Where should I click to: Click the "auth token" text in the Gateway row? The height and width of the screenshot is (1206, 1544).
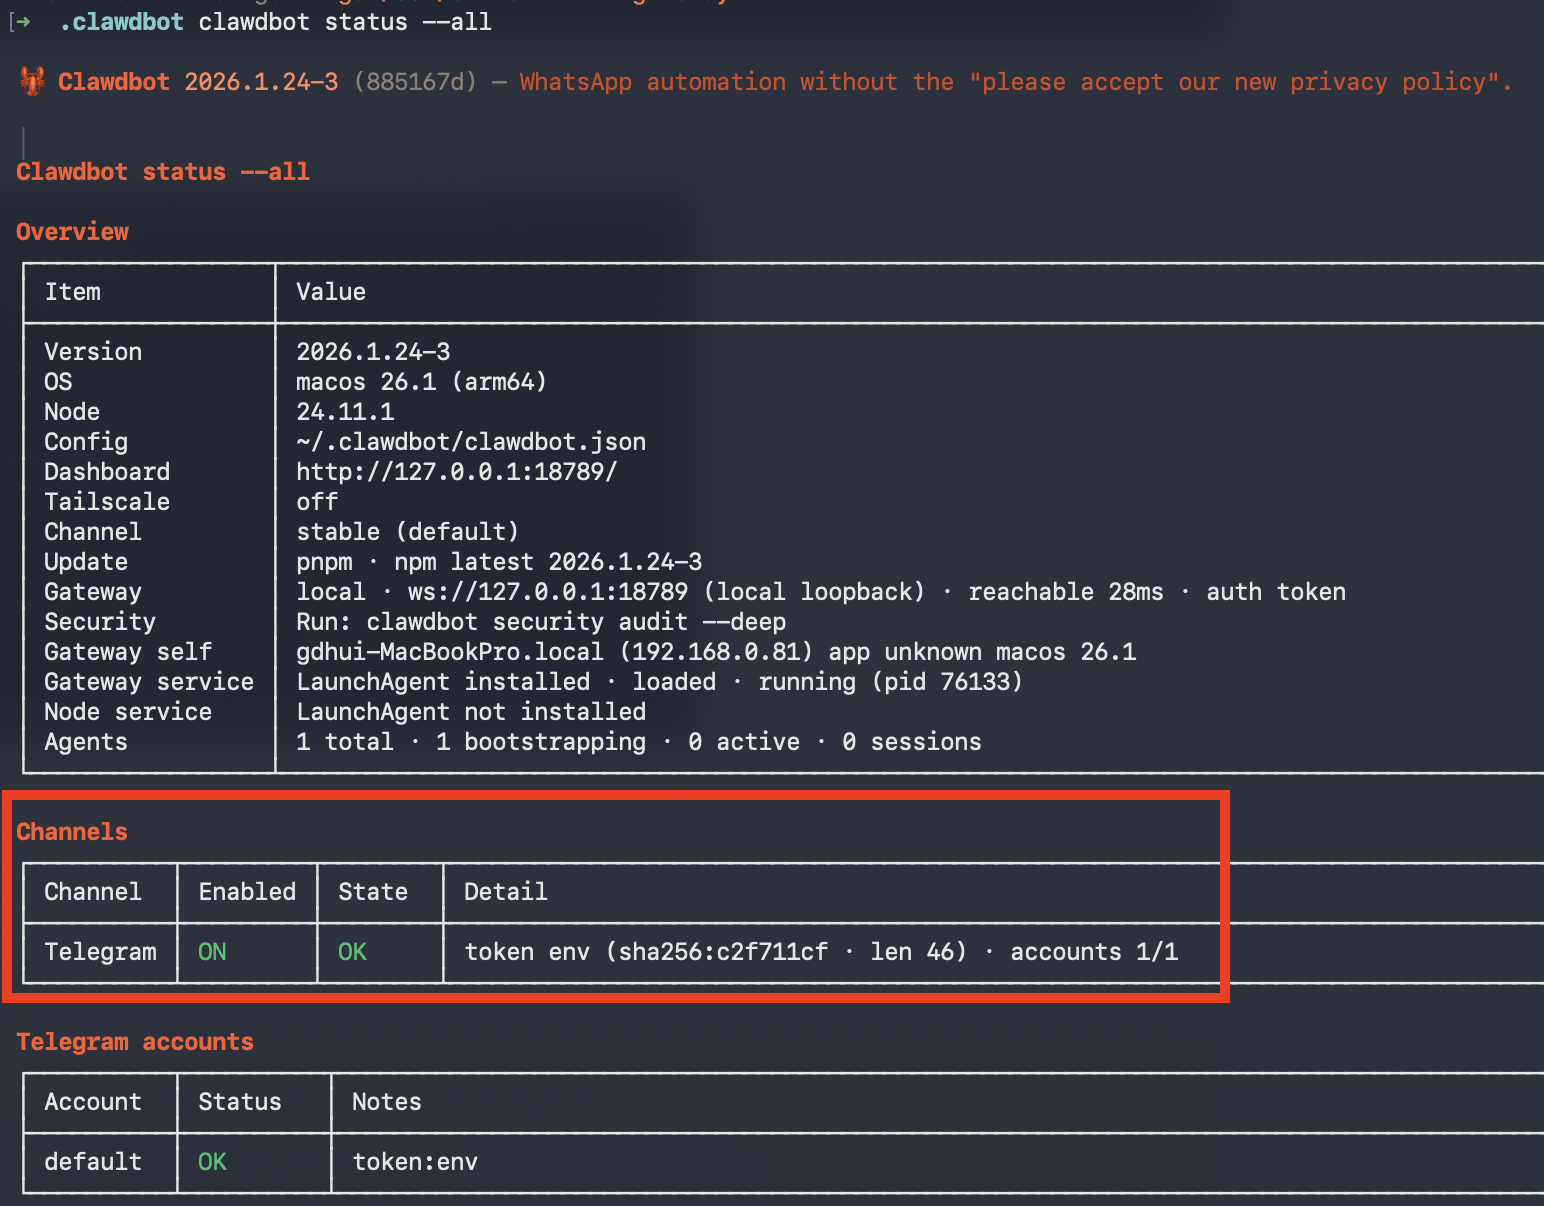pos(1276,592)
